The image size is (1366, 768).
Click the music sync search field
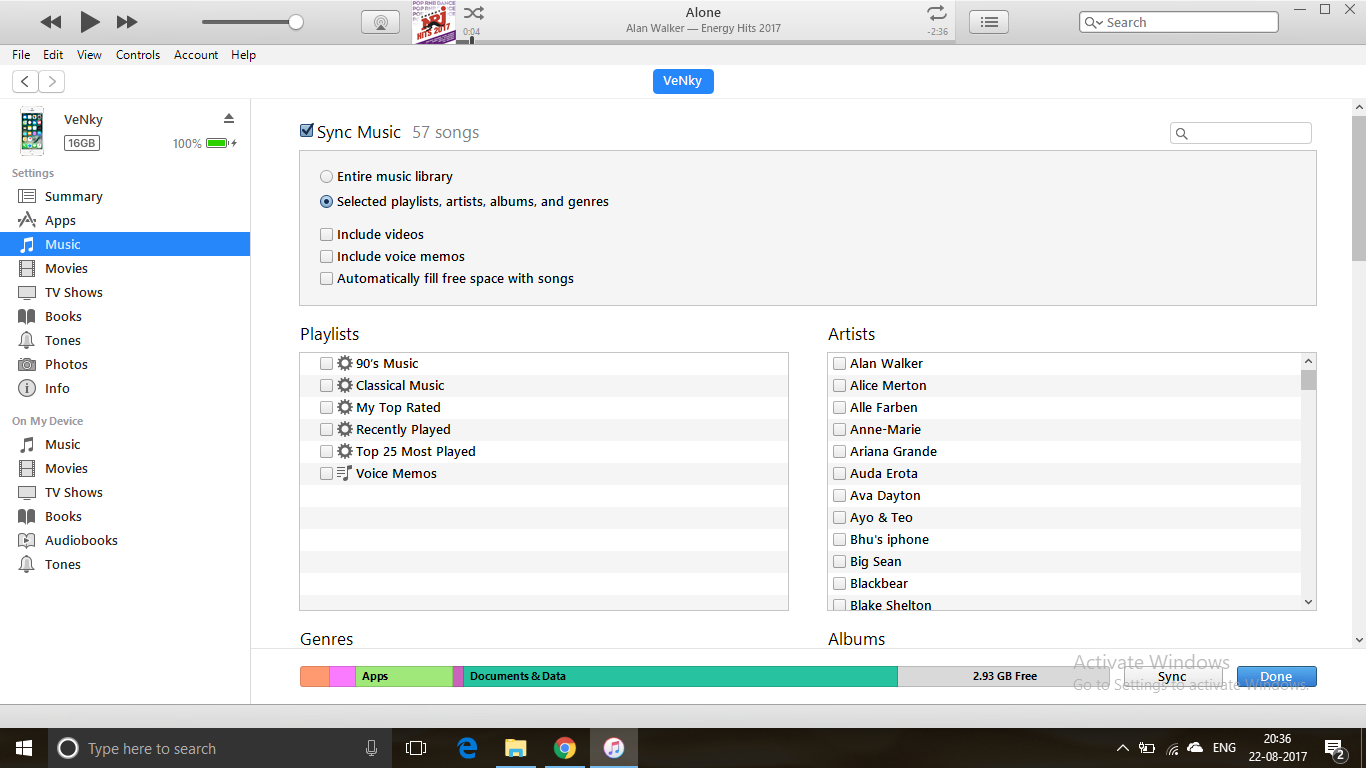point(1241,133)
